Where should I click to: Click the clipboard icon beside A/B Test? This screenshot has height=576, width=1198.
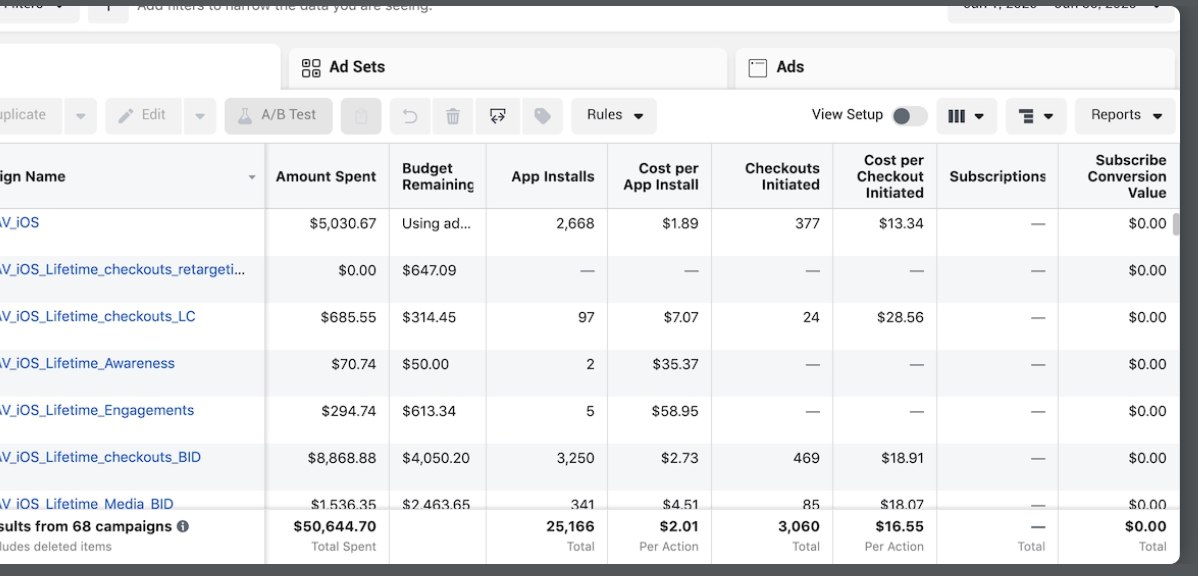tap(361, 116)
